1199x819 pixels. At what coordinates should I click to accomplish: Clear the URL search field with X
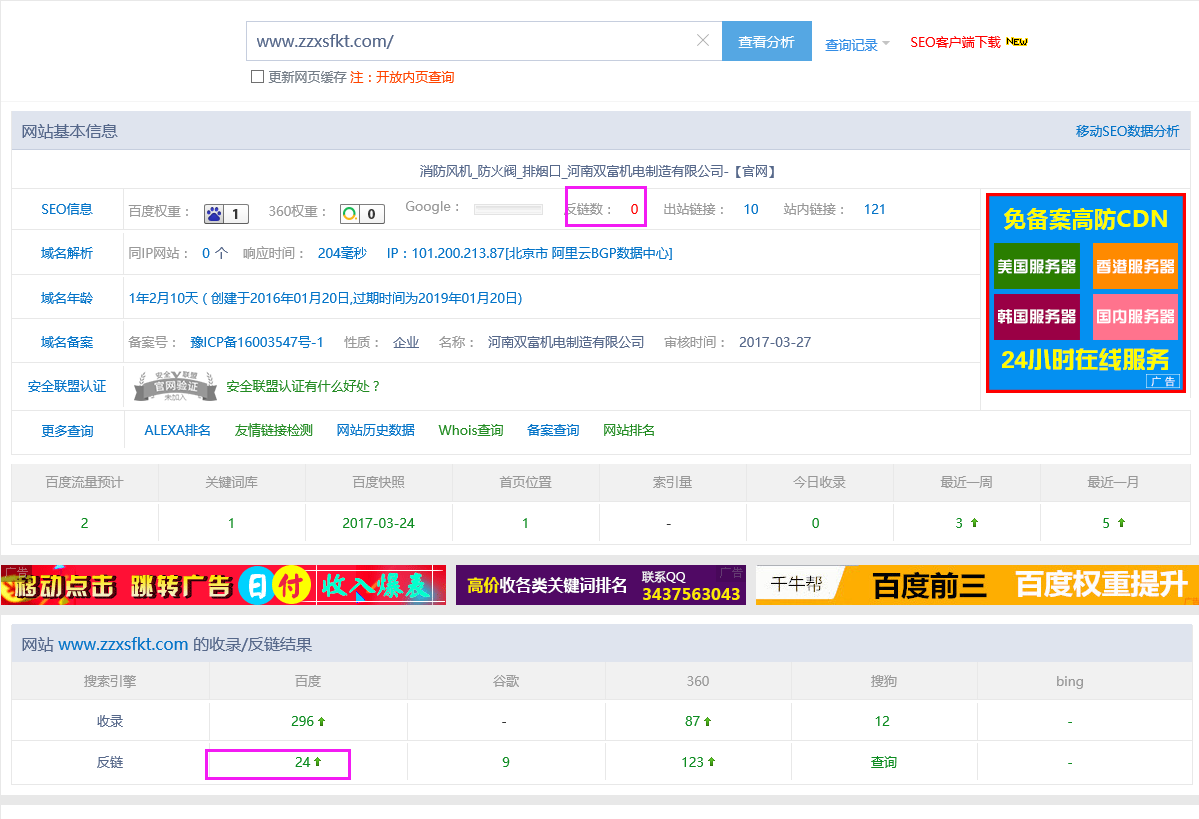click(x=702, y=41)
